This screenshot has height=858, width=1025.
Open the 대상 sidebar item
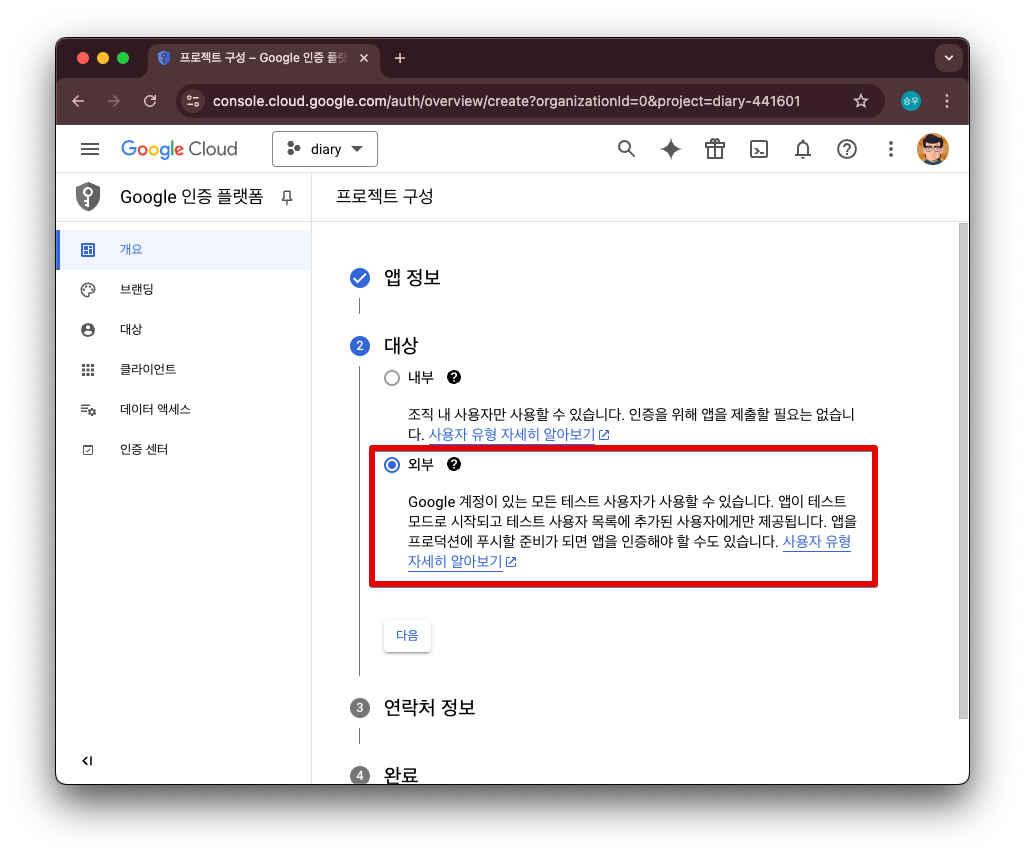pos(184,329)
